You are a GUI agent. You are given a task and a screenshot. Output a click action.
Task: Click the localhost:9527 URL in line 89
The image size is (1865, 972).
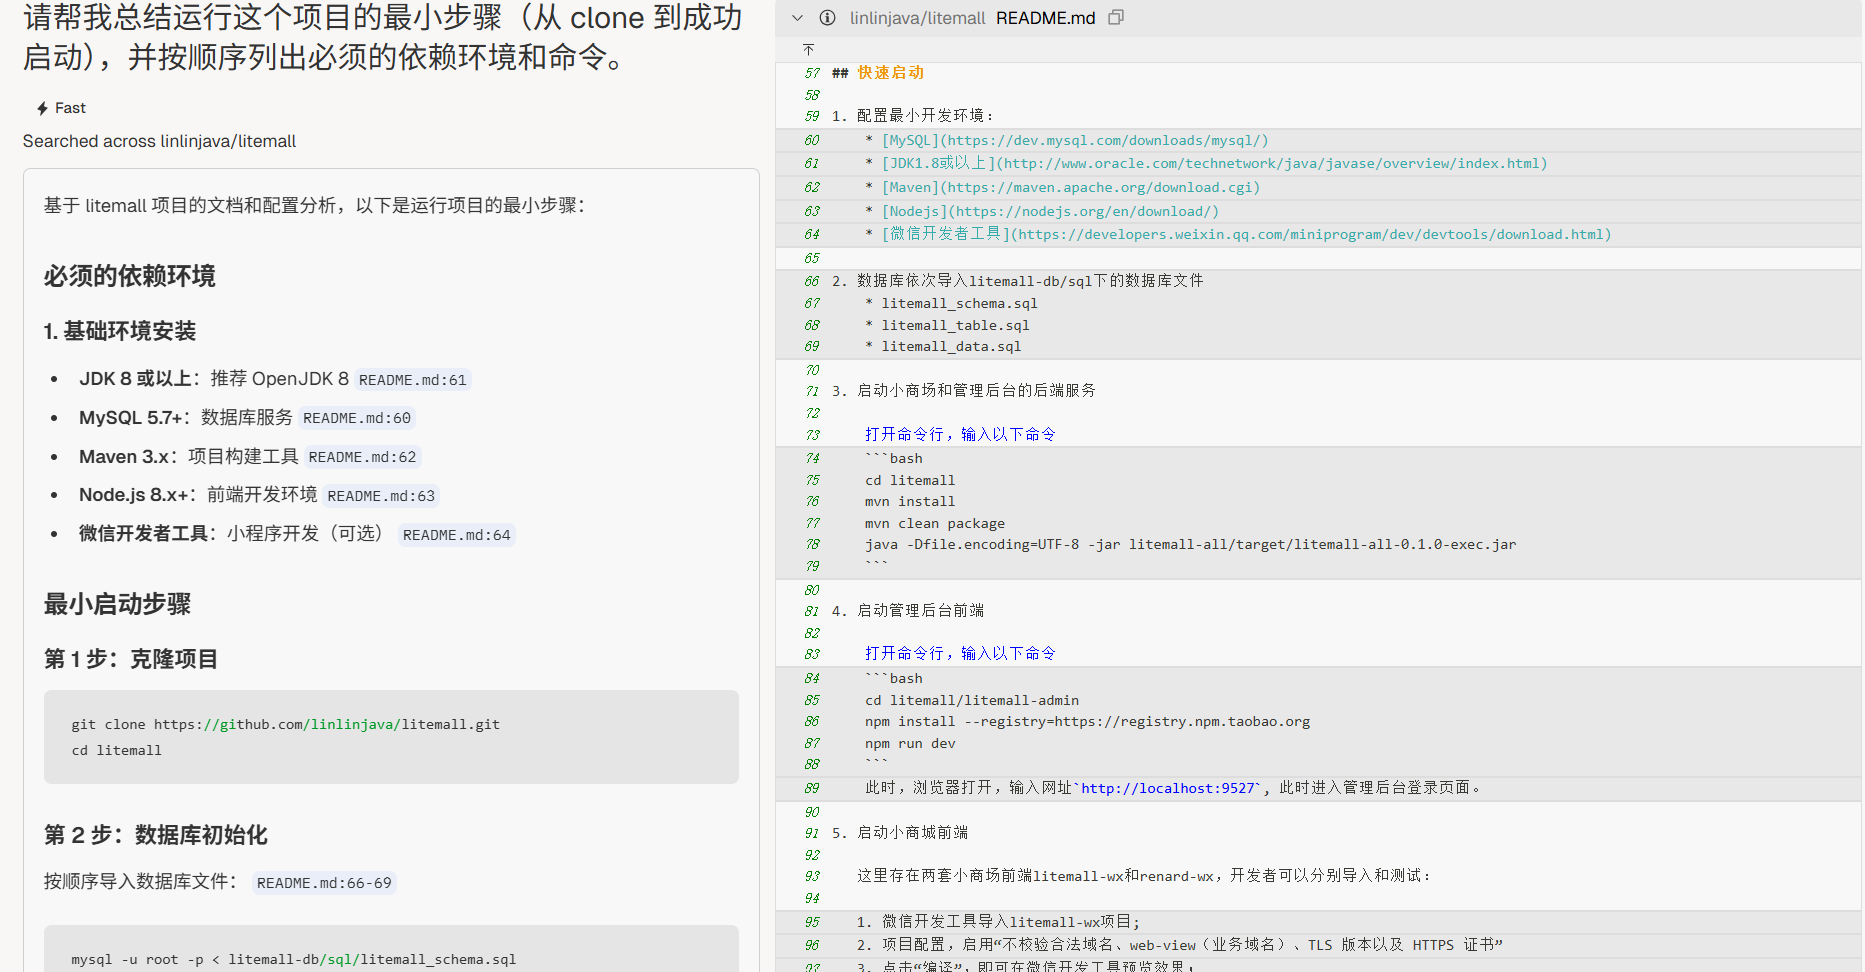click(1168, 788)
